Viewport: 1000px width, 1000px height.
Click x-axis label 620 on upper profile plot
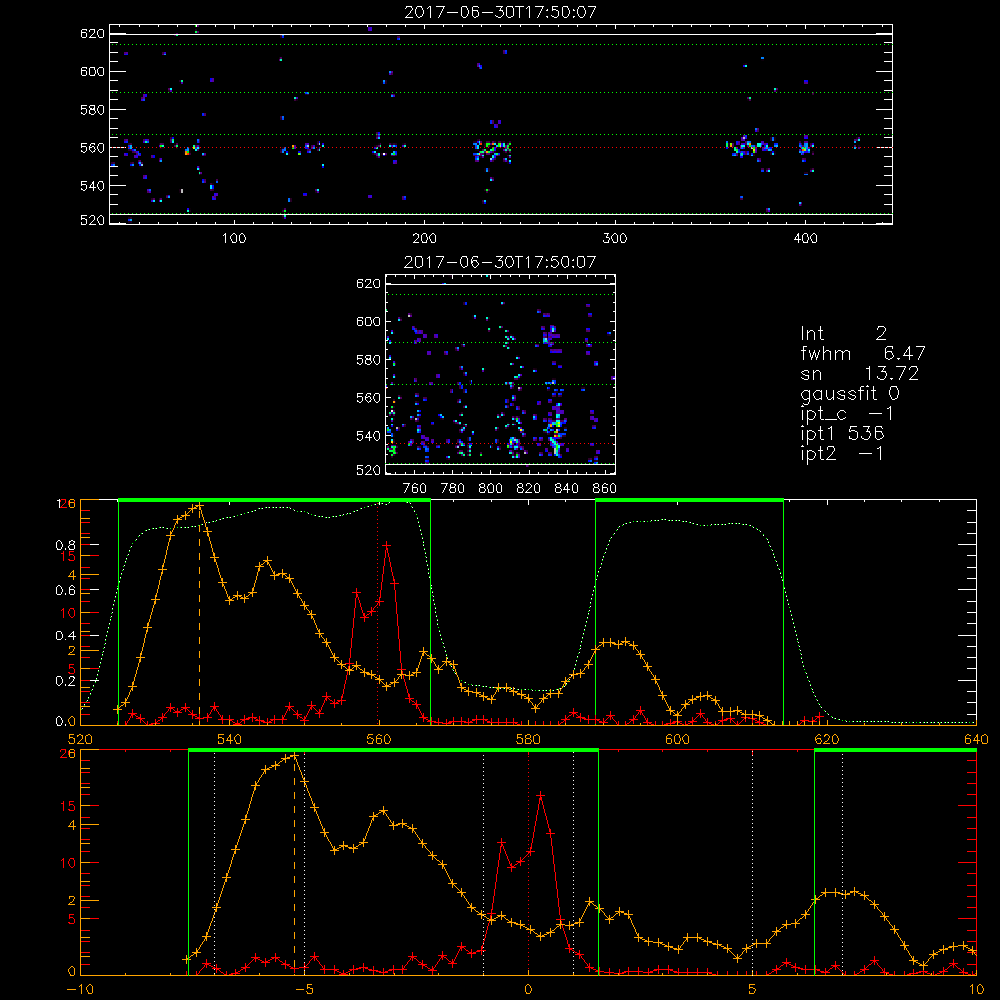click(827, 739)
